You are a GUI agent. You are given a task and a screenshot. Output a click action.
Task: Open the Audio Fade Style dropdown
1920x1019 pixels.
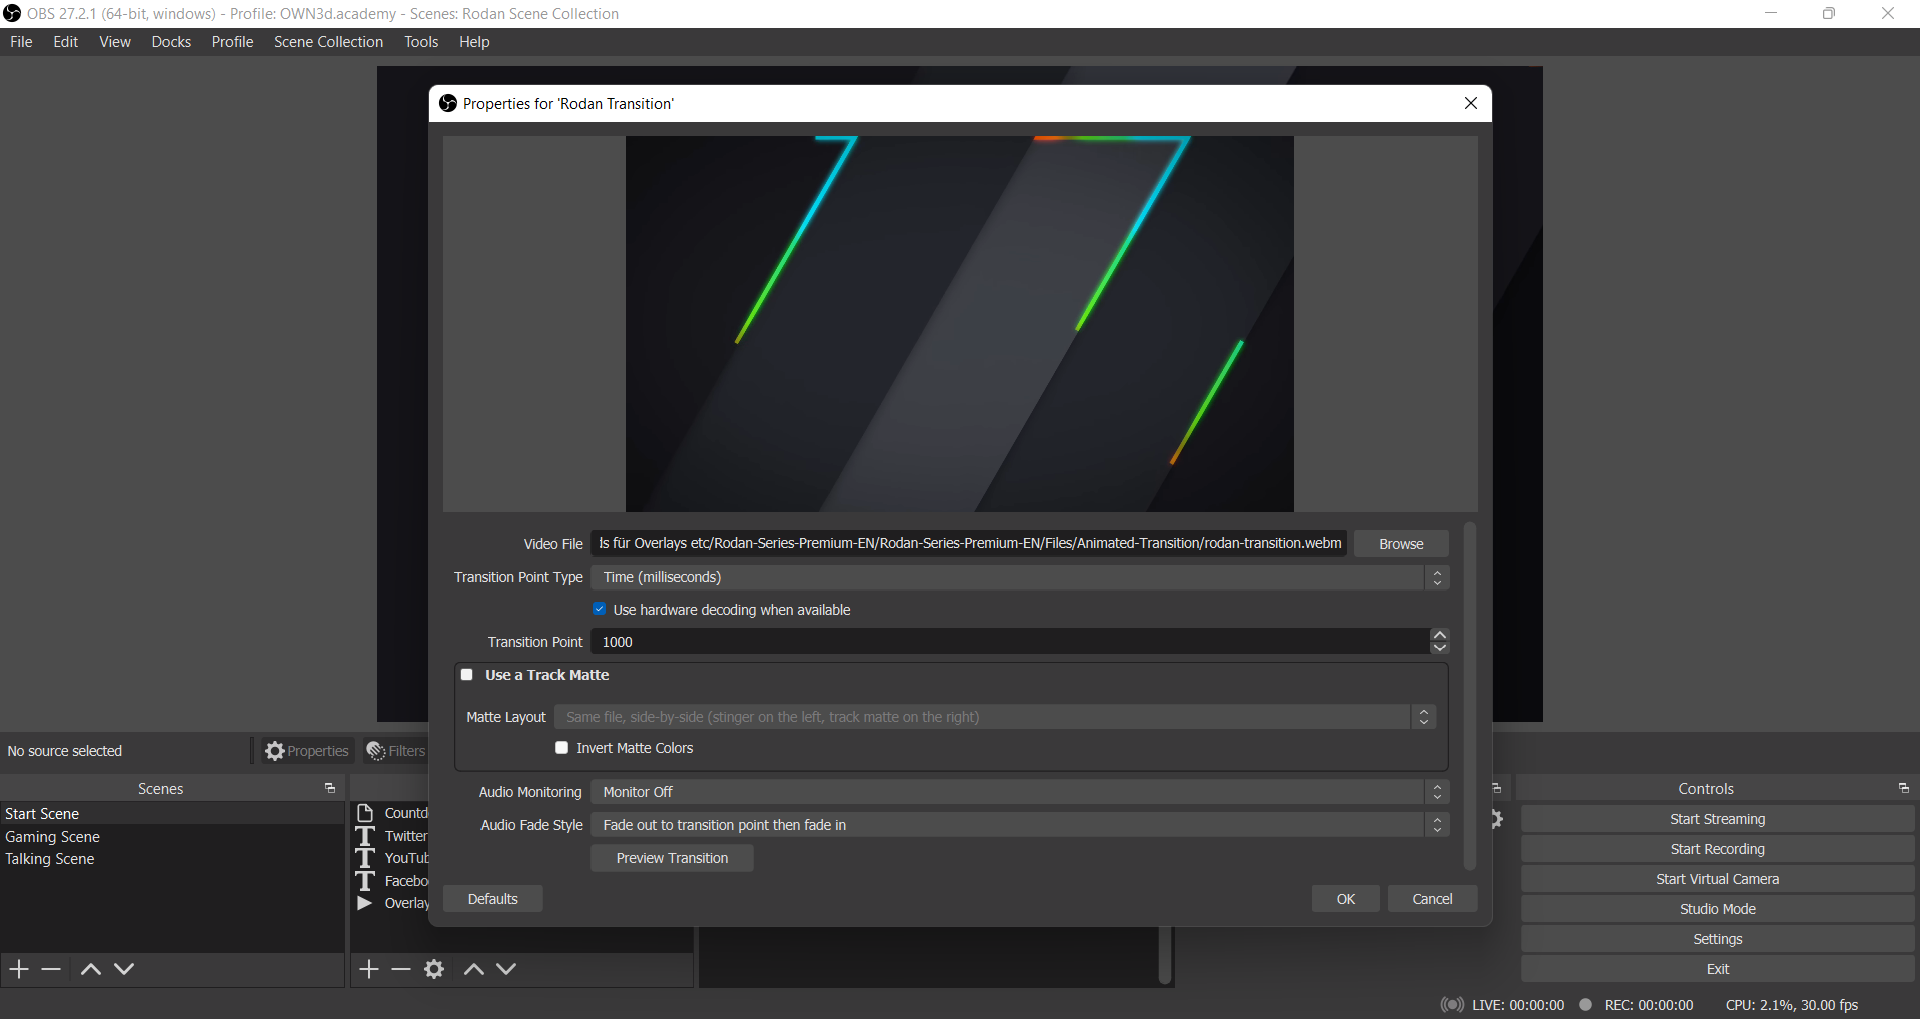1018,825
